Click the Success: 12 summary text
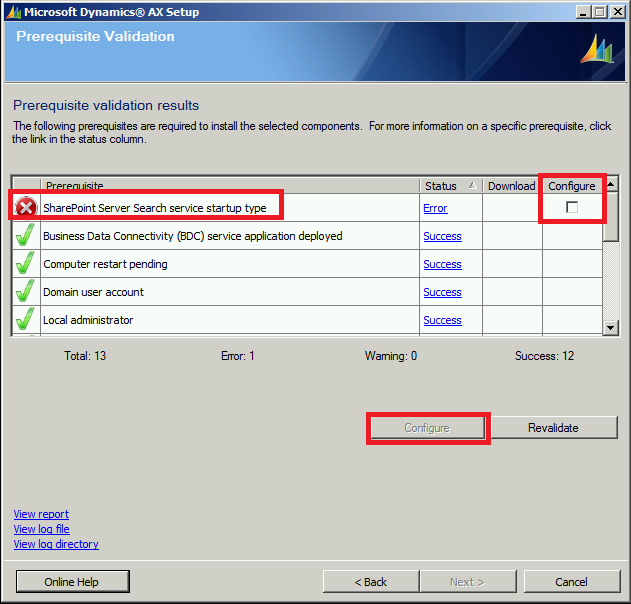This screenshot has width=631, height=604. [544, 356]
